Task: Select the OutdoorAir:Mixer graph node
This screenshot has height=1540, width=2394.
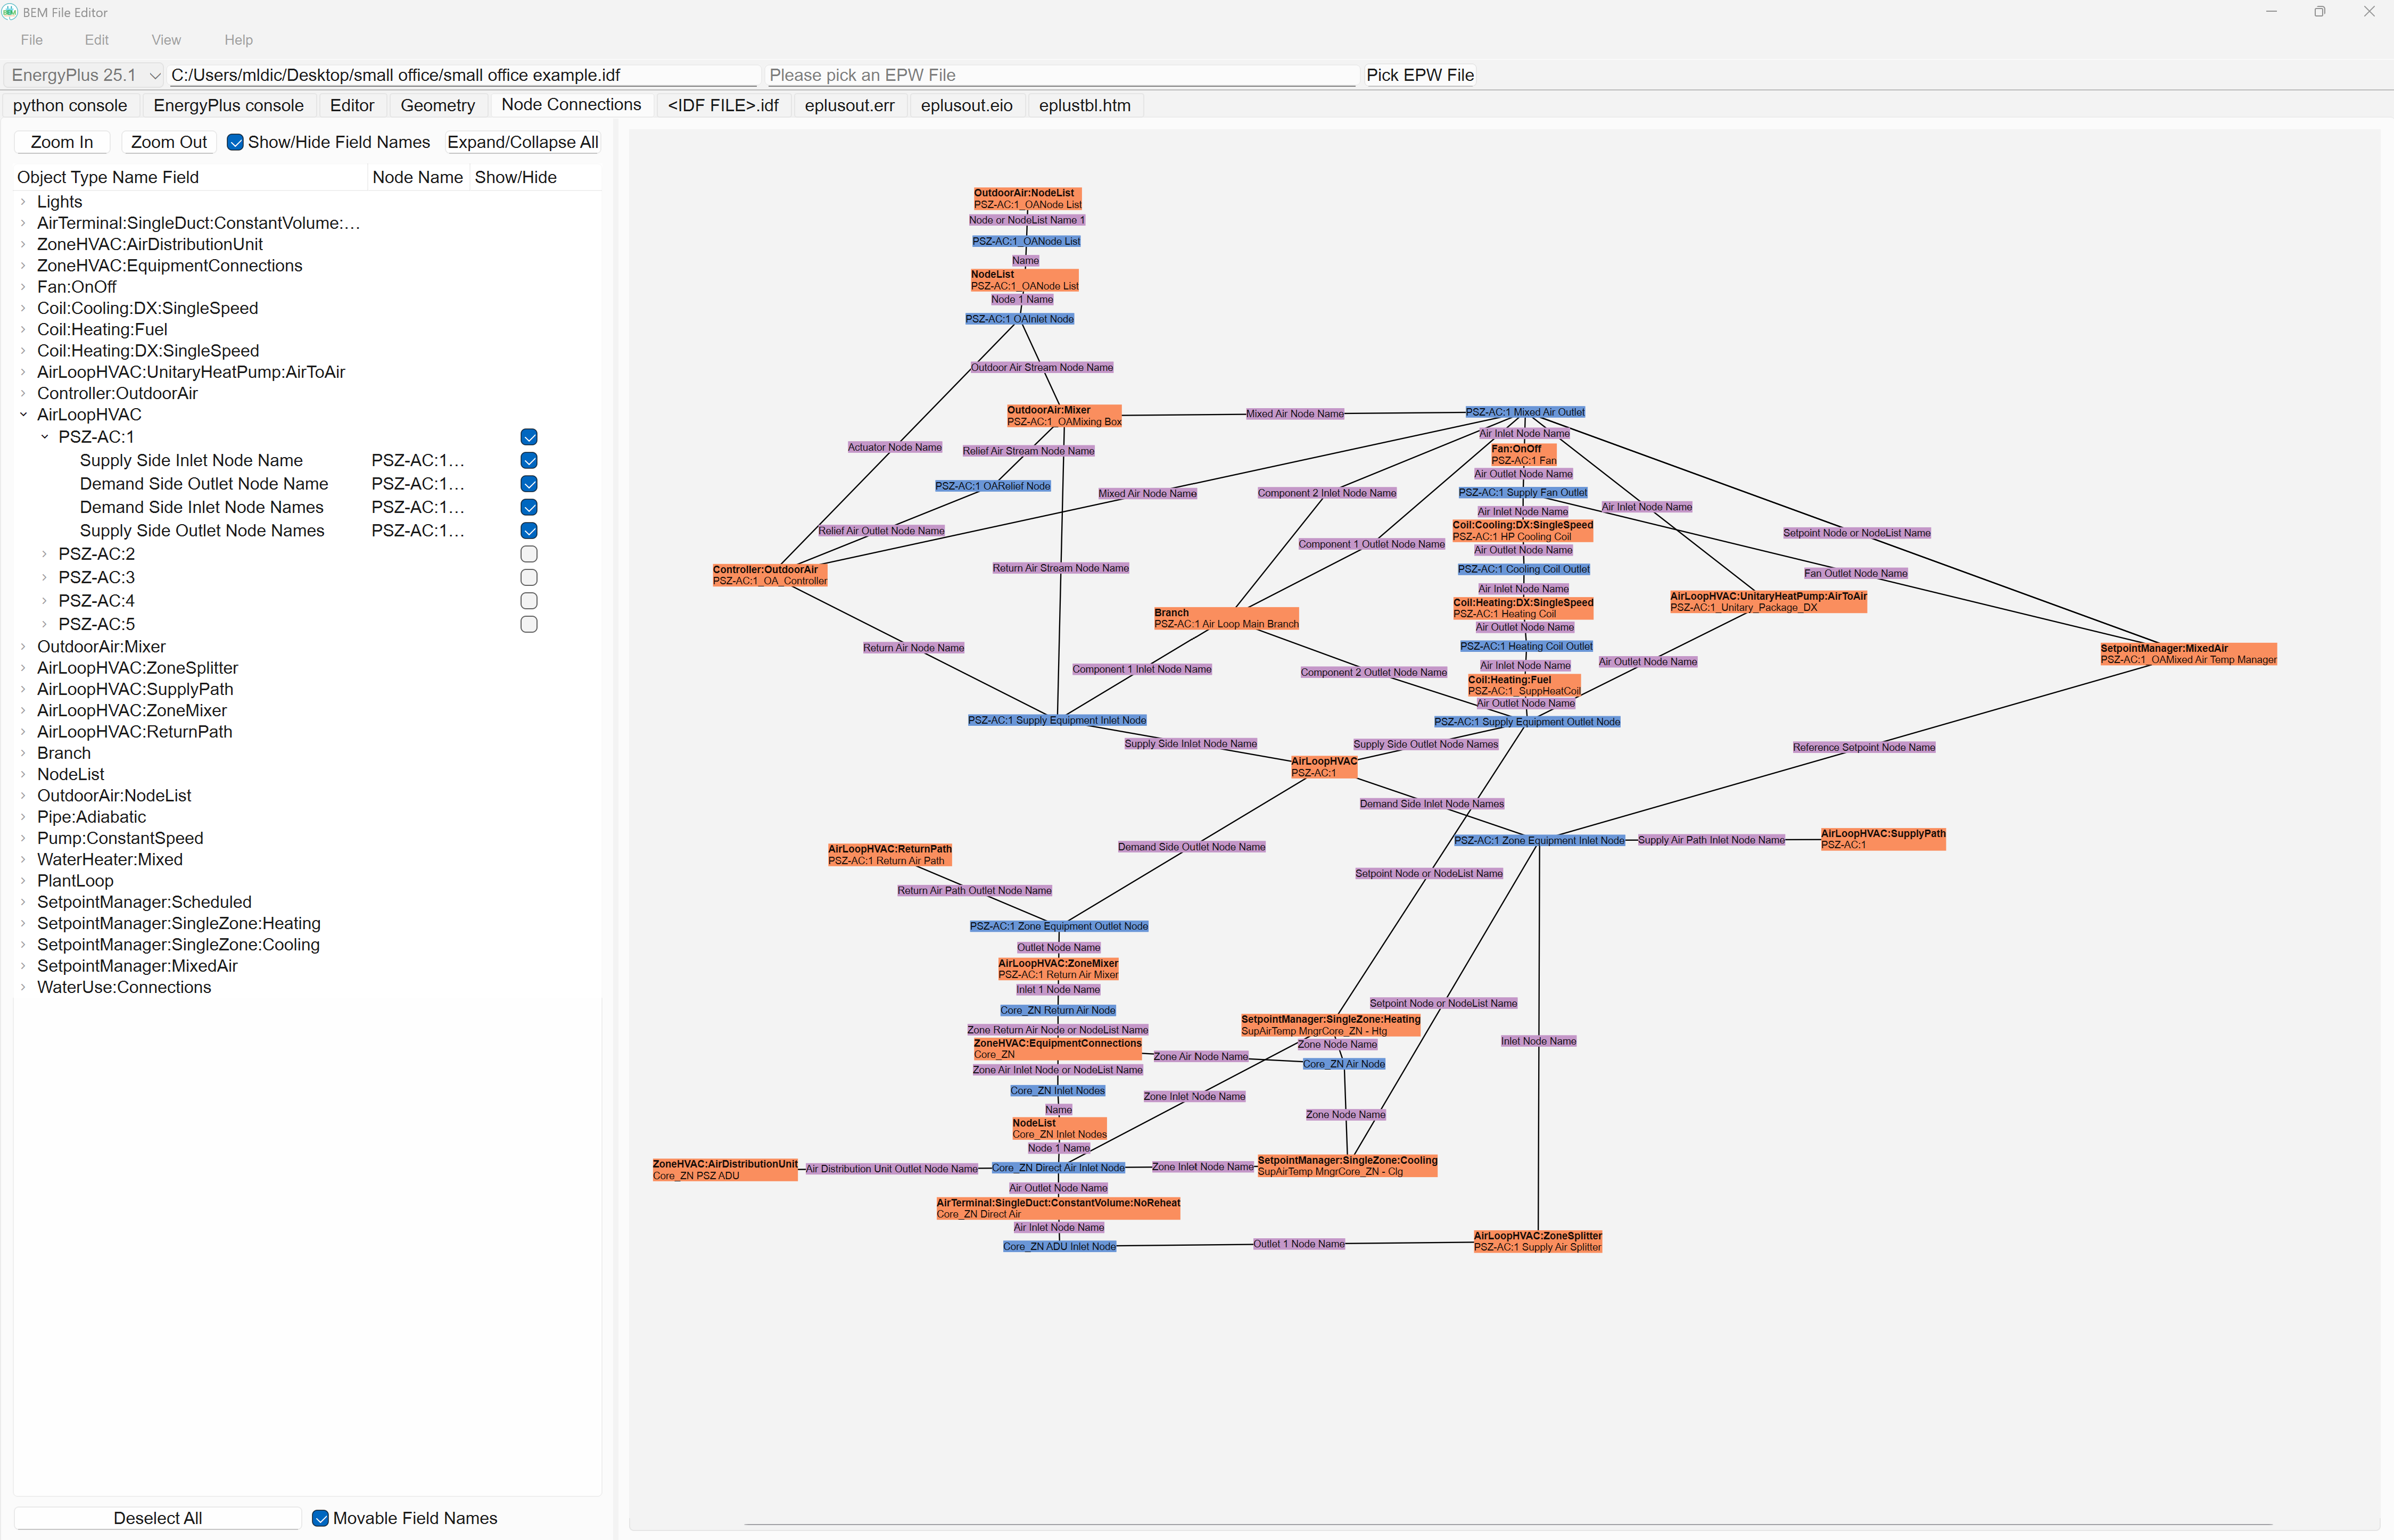Action: pyautogui.click(x=1064, y=416)
